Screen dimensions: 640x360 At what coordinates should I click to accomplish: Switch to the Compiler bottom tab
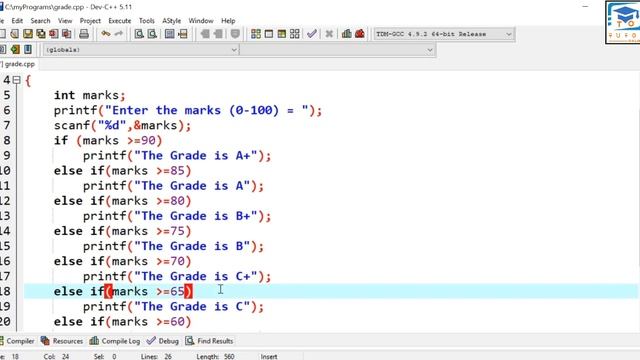17,341
